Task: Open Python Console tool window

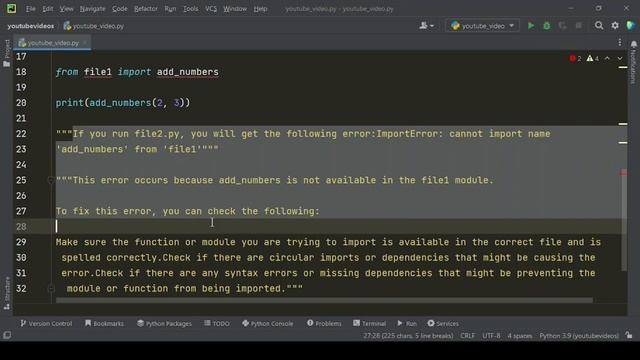Action: (267, 323)
